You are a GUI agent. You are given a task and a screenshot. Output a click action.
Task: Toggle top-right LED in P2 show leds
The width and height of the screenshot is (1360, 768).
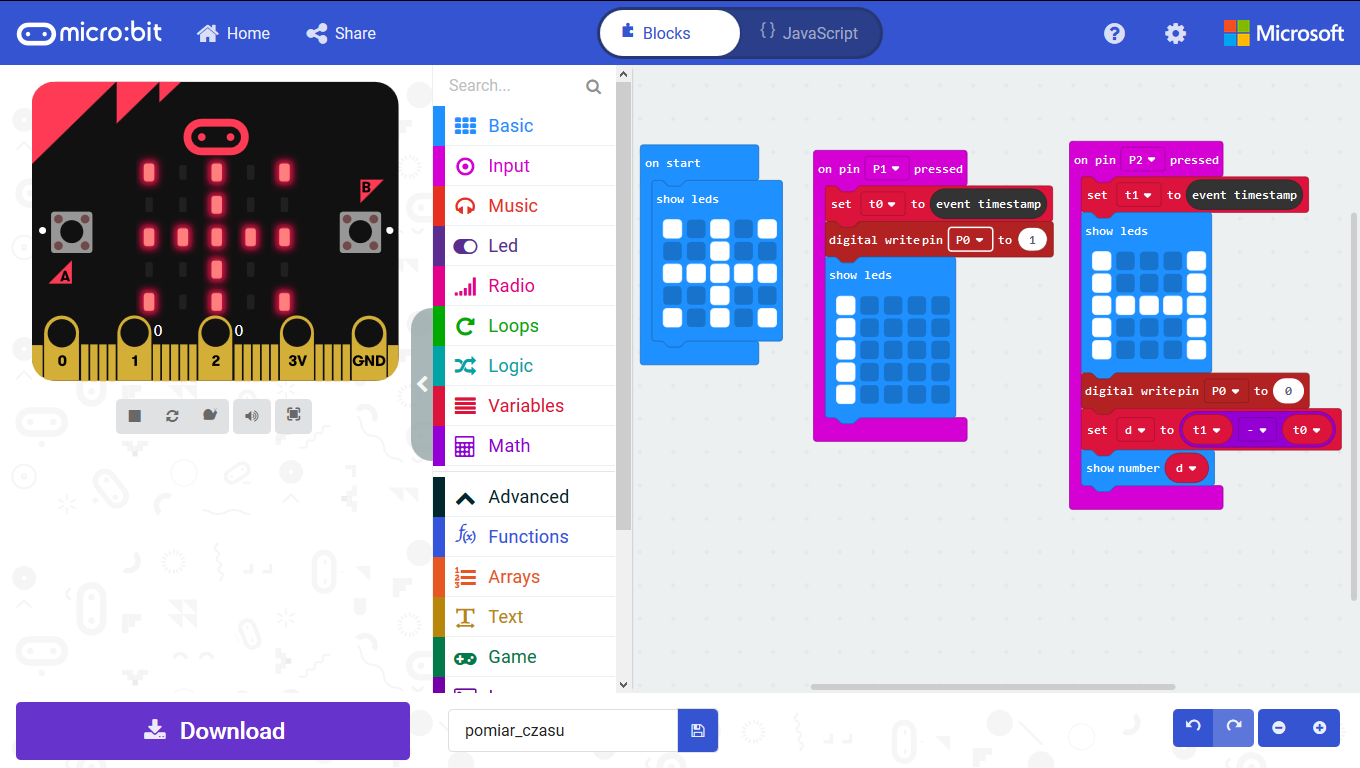(x=1196, y=261)
